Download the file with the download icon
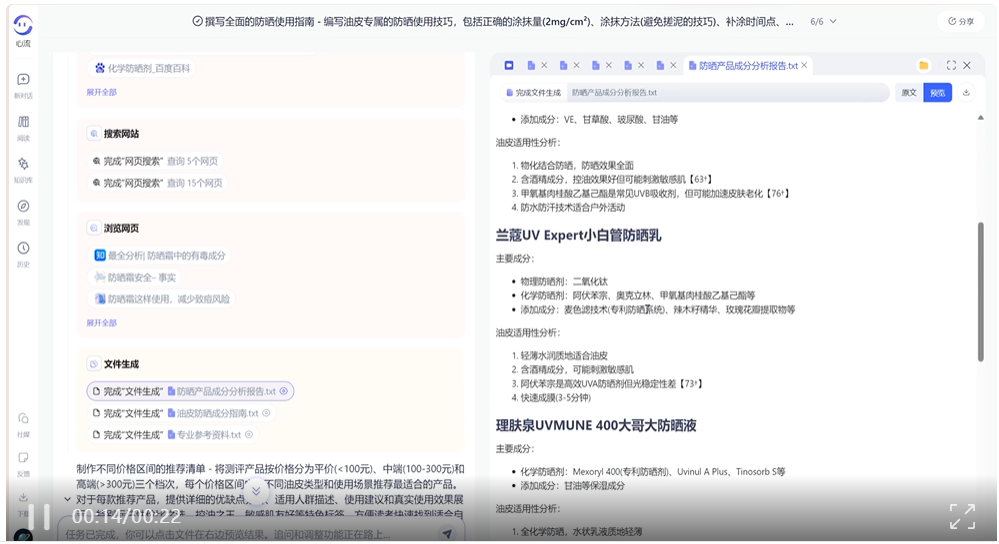The height and width of the screenshot is (544, 999). pyautogui.click(x=966, y=93)
